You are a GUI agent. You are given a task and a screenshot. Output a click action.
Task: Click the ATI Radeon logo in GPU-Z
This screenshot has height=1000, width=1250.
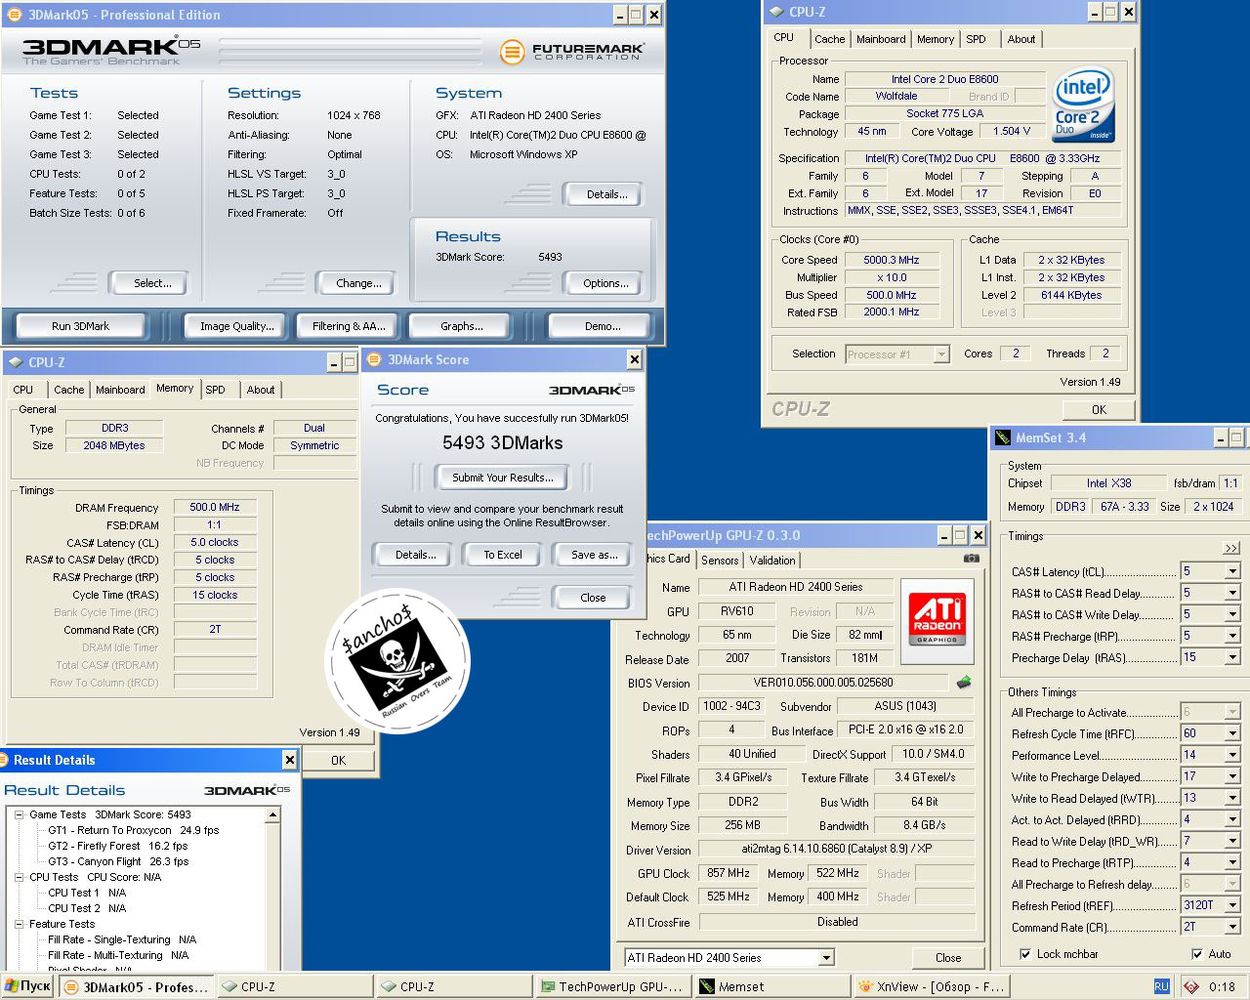pos(937,621)
